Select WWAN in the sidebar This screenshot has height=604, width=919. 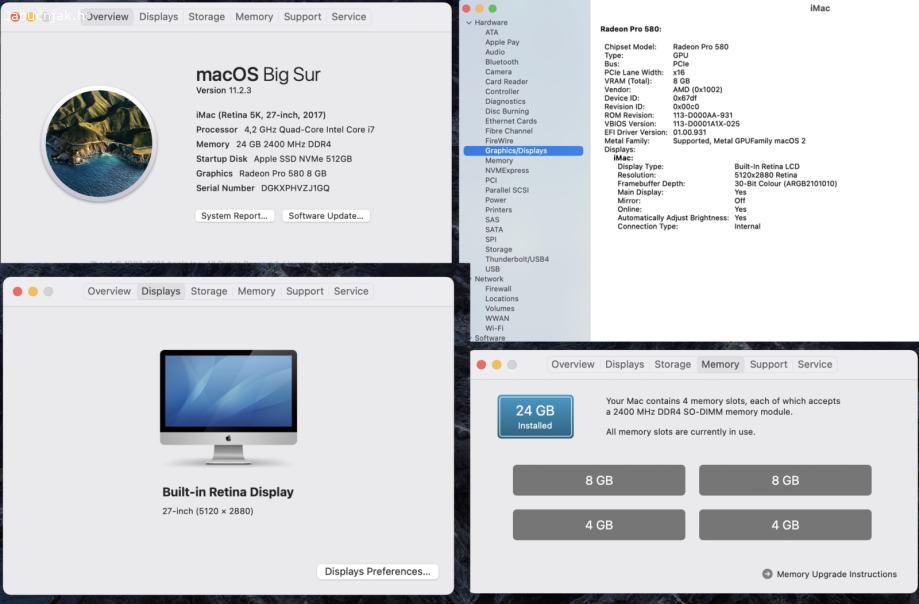497,319
